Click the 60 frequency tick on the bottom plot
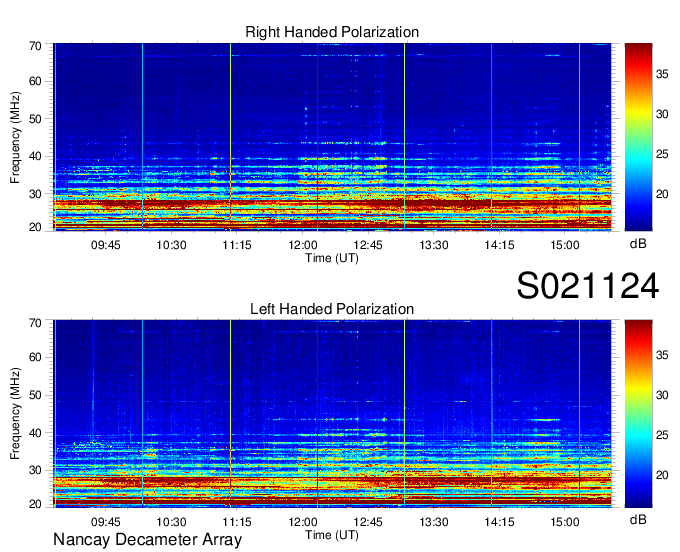The height and width of the screenshot is (552, 680). [x=35, y=357]
